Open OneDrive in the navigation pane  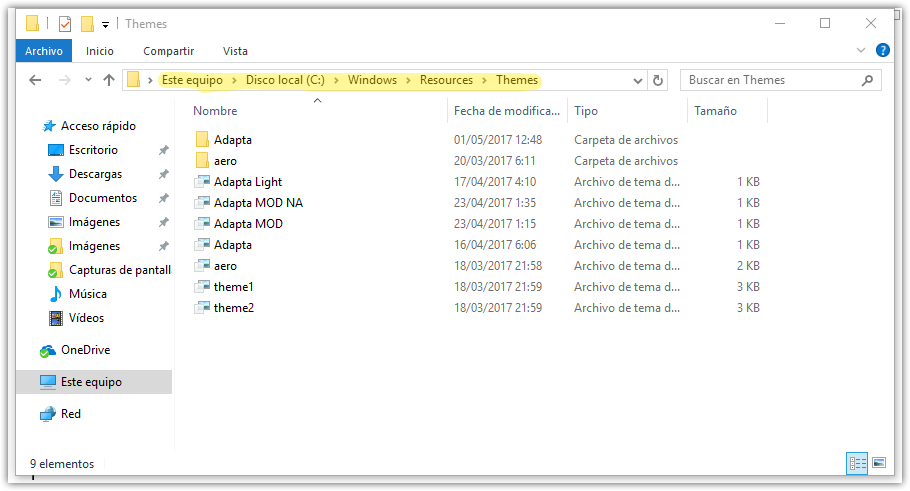(x=85, y=350)
